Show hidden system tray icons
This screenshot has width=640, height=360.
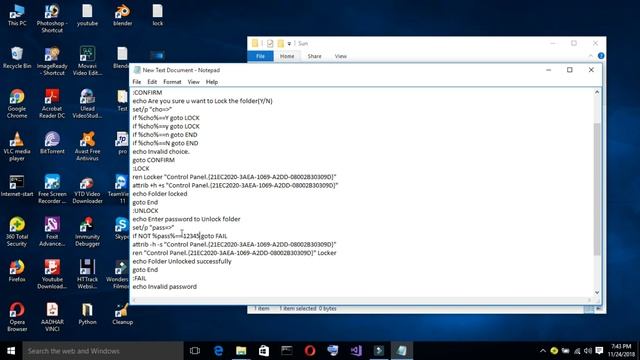(542, 351)
